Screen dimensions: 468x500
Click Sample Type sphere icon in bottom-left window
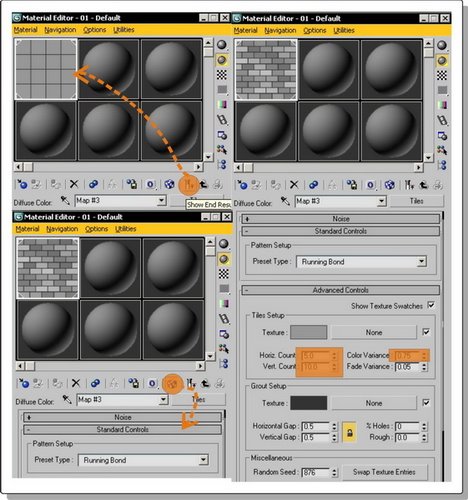tap(224, 244)
